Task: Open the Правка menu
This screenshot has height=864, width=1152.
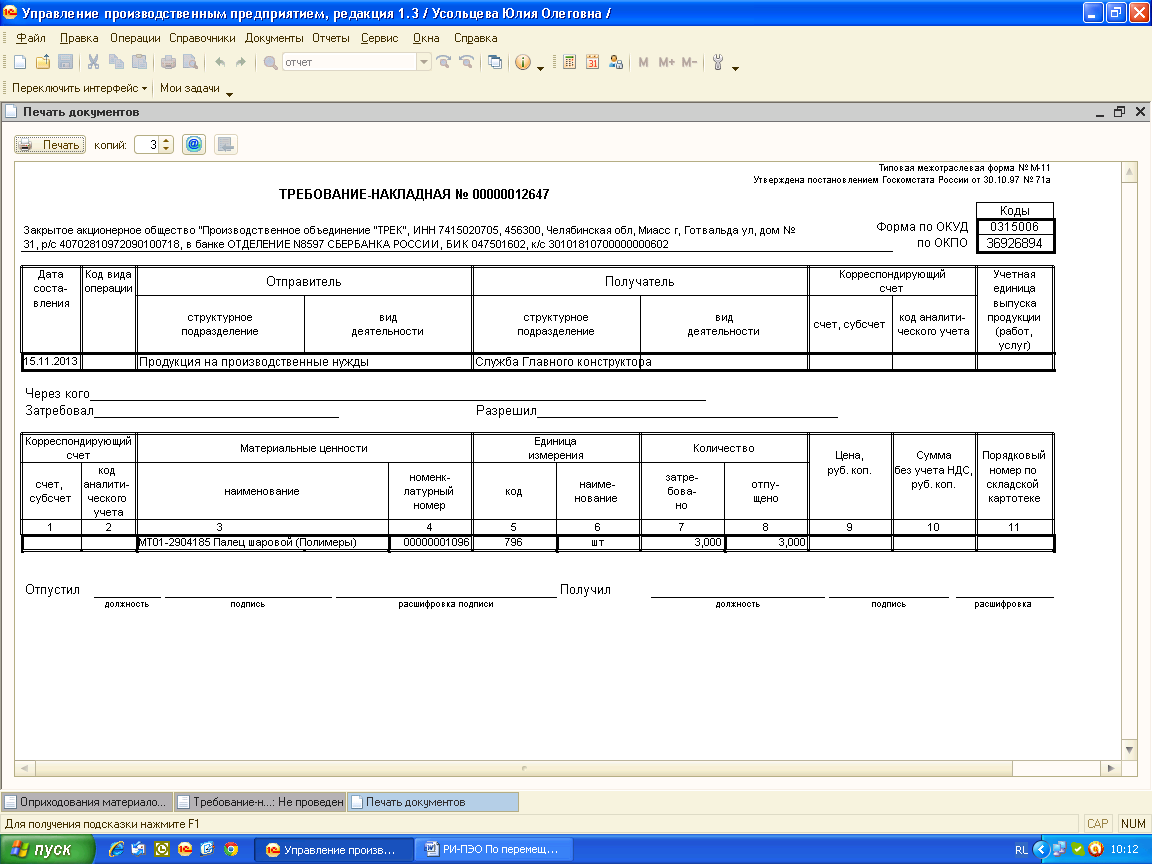Action: click(x=79, y=38)
